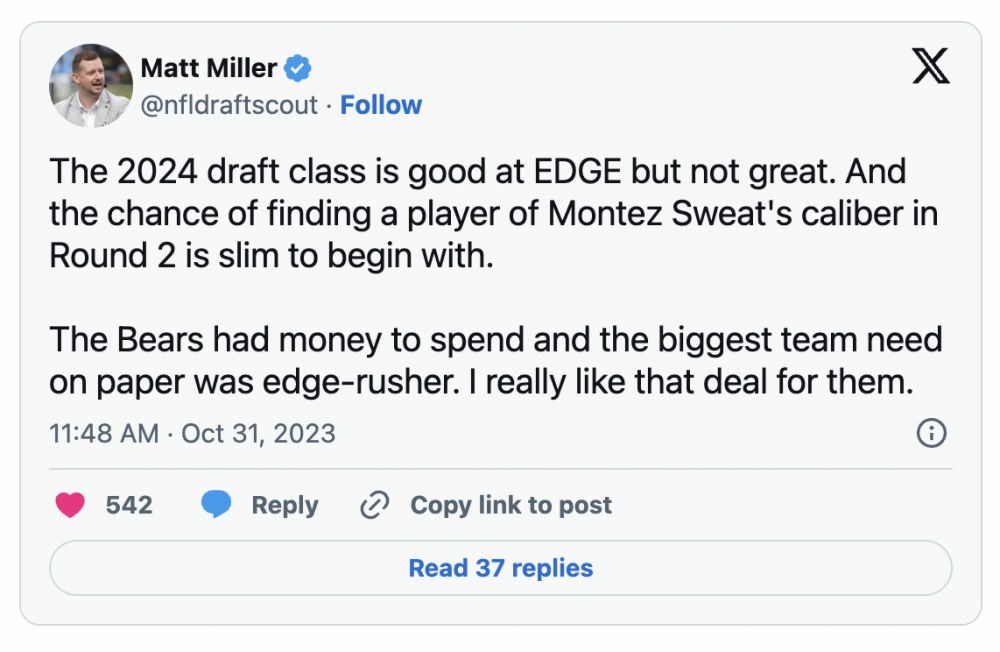The image size is (1000, 652).
Task: Follow the nfldraftscout account
Action: pyautogui.click(x=381, y=105)
